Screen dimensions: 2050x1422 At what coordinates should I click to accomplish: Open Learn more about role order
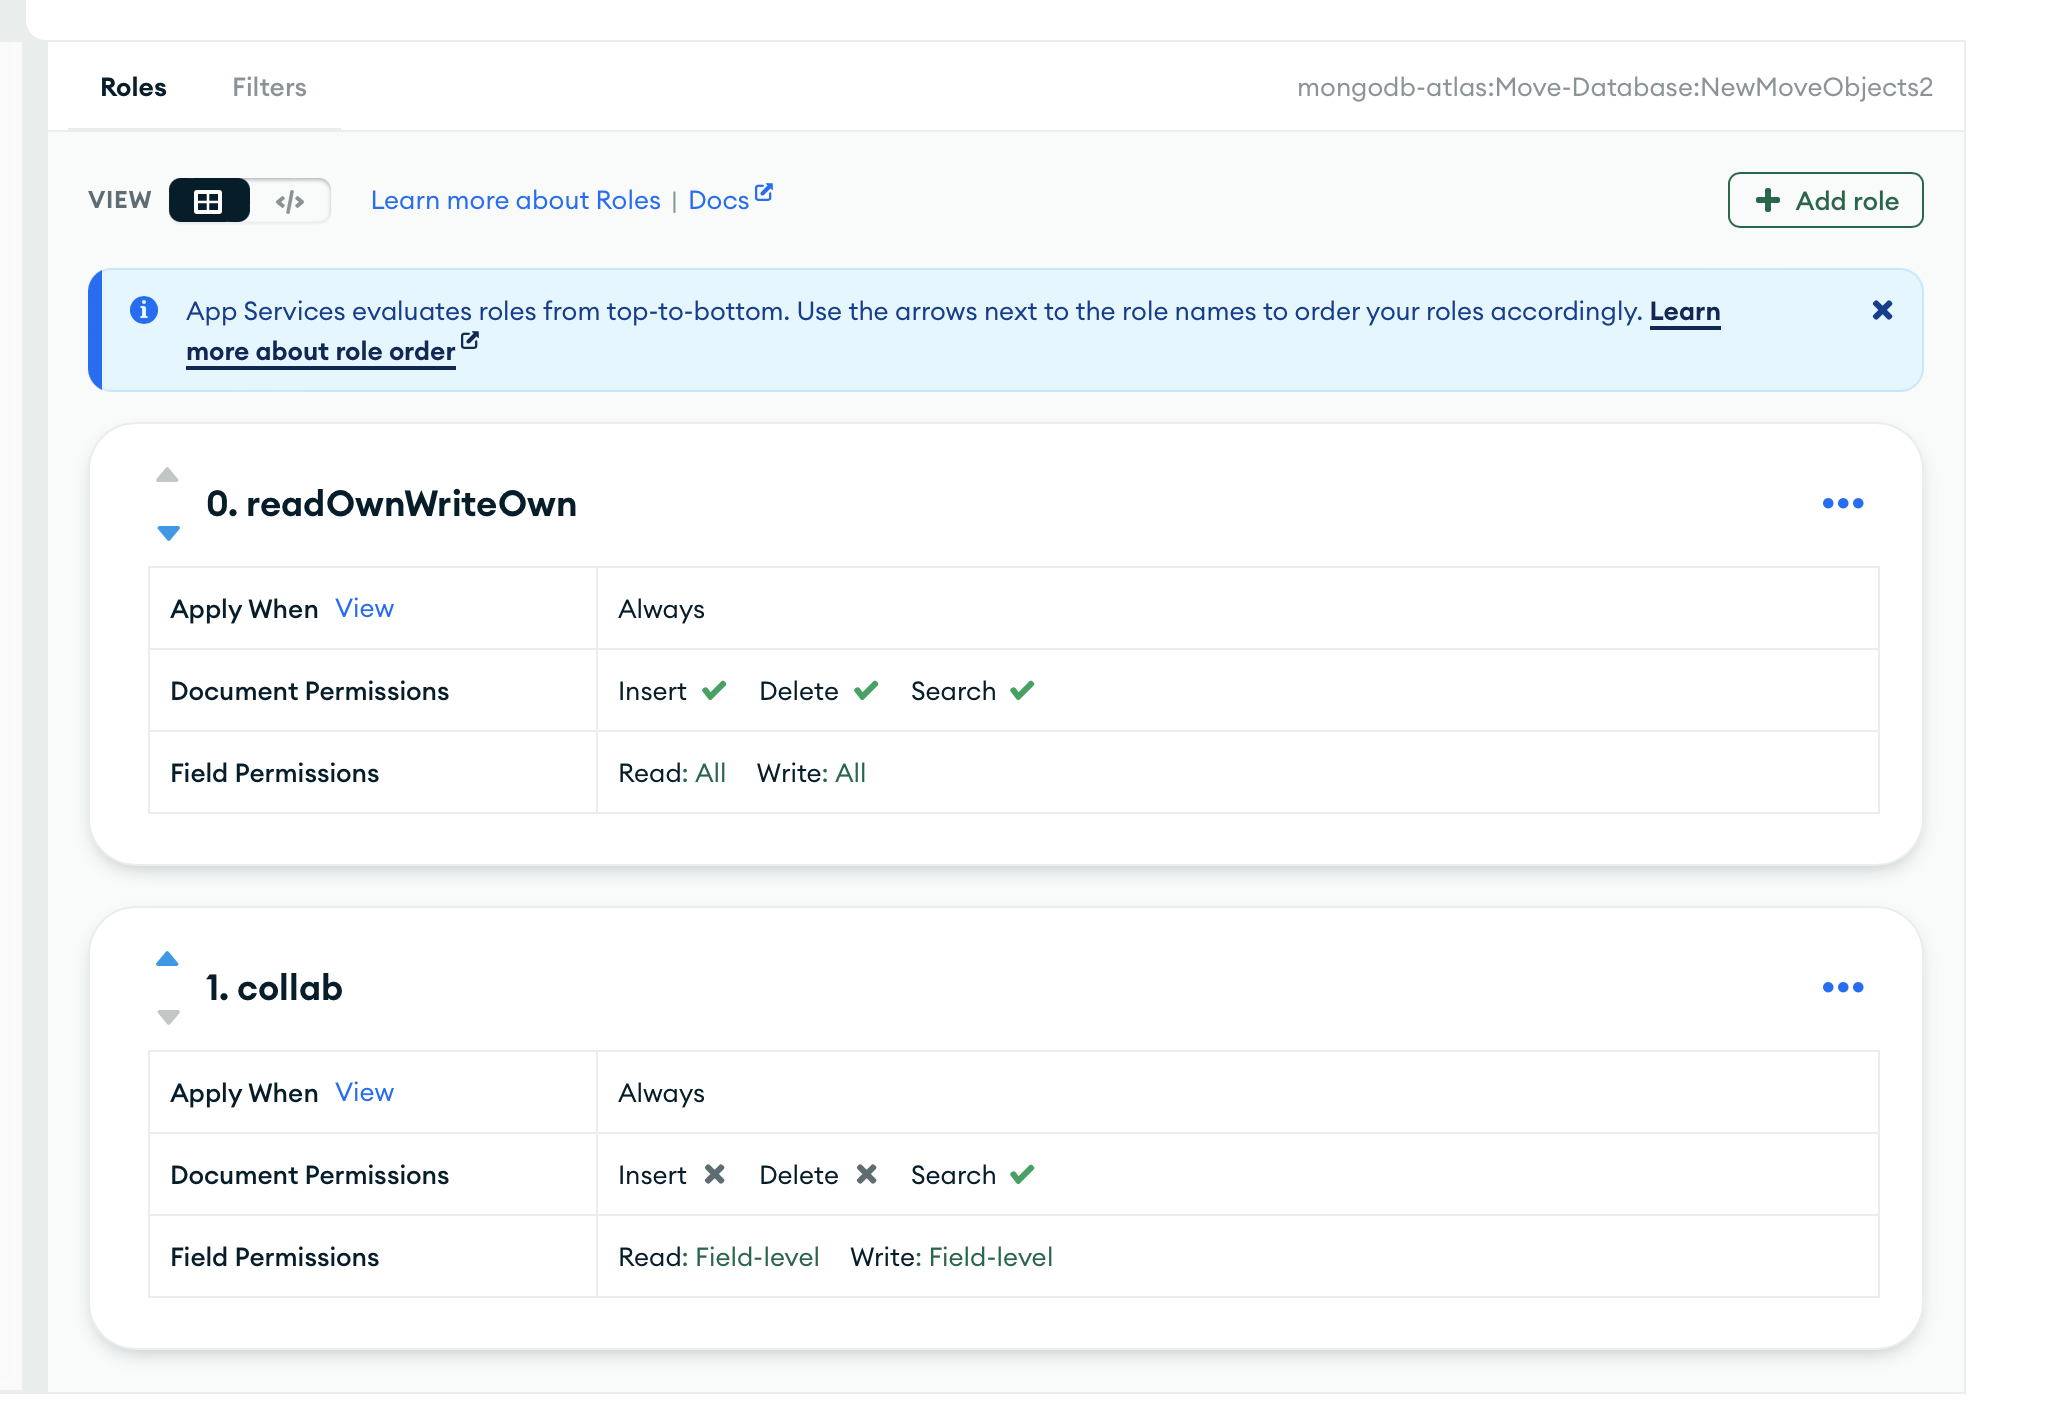[x=320, y=351]
